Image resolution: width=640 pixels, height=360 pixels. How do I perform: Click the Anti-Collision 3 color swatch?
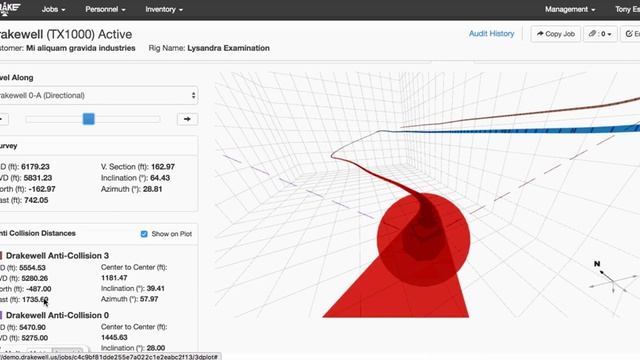(1, 256)
